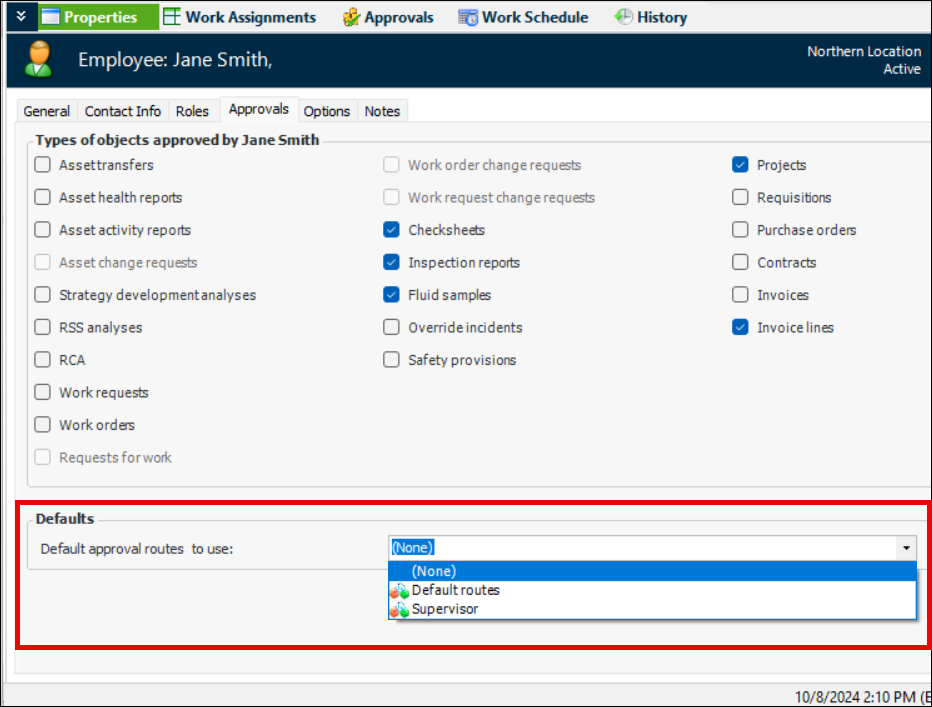Open the History view
This screenshot has width=932, height=707.
tap(651, 17)
